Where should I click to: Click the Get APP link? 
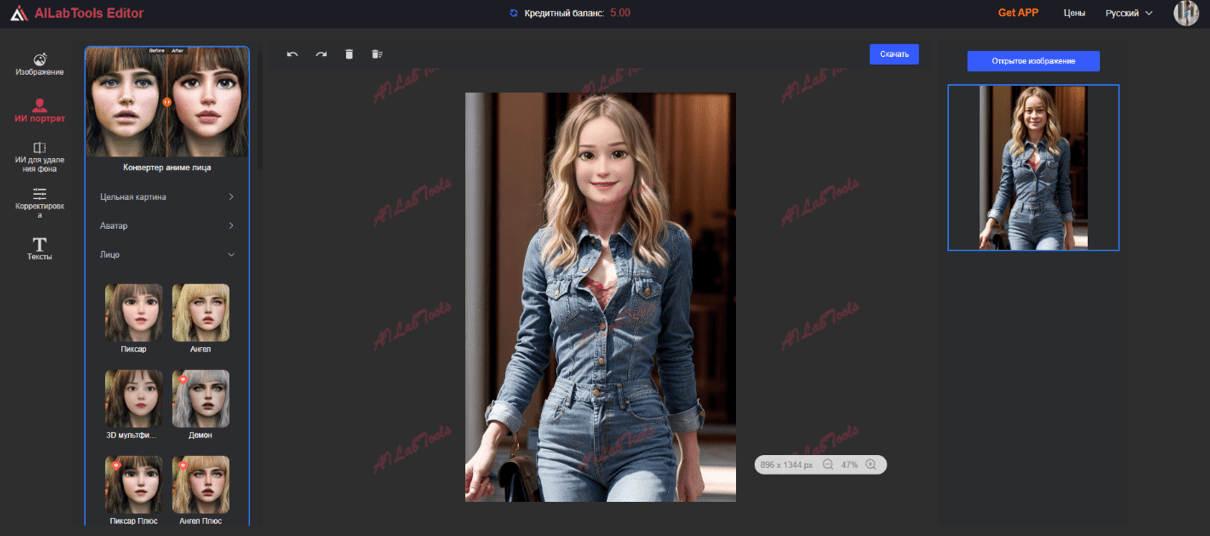tap(1020, 13)
